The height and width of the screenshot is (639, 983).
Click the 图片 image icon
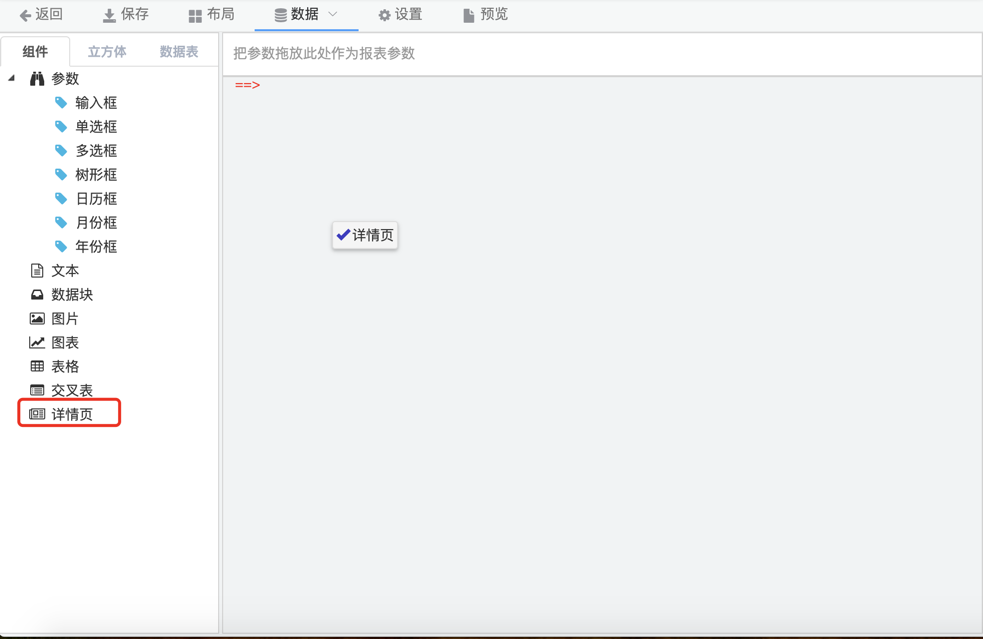37,319
